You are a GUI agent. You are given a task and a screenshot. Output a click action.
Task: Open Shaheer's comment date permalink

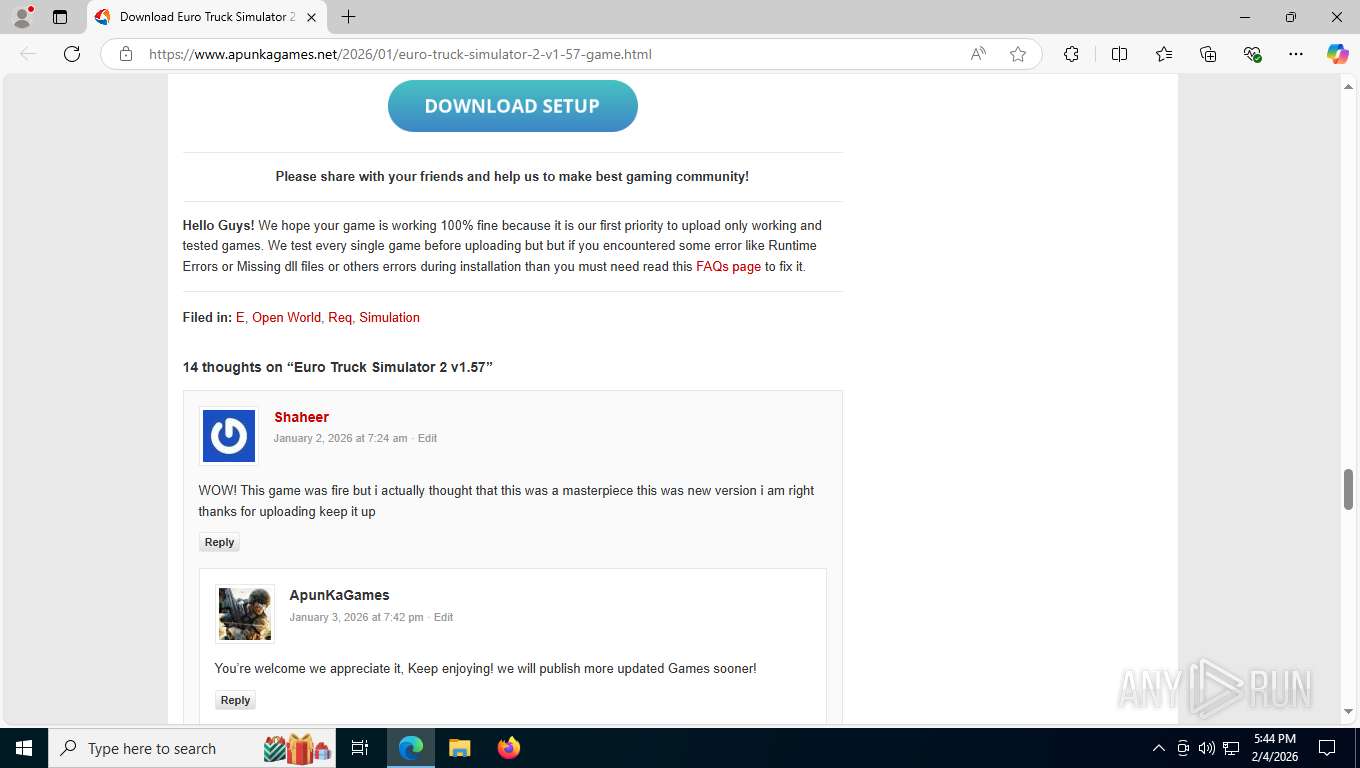click(341, 438)
